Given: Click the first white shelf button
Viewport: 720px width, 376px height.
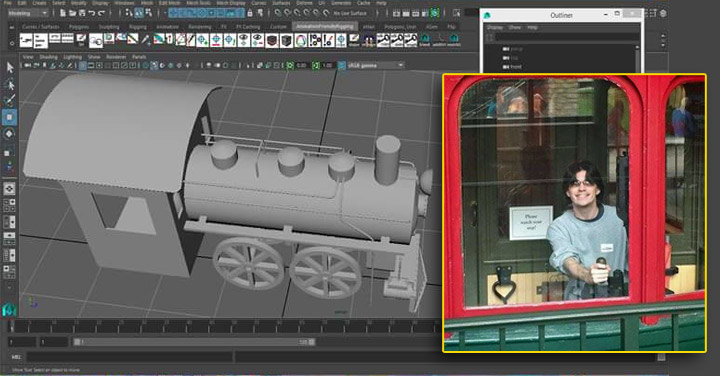Looking at the screenshot, I should coord(26,40).
